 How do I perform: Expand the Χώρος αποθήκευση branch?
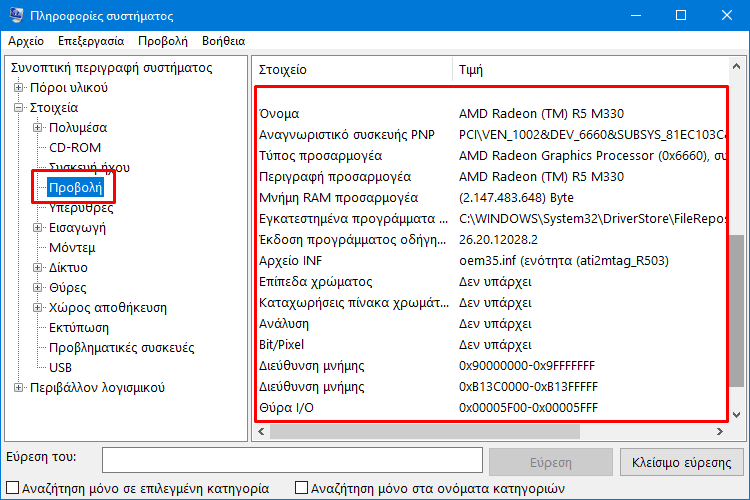tap(37, 308)
